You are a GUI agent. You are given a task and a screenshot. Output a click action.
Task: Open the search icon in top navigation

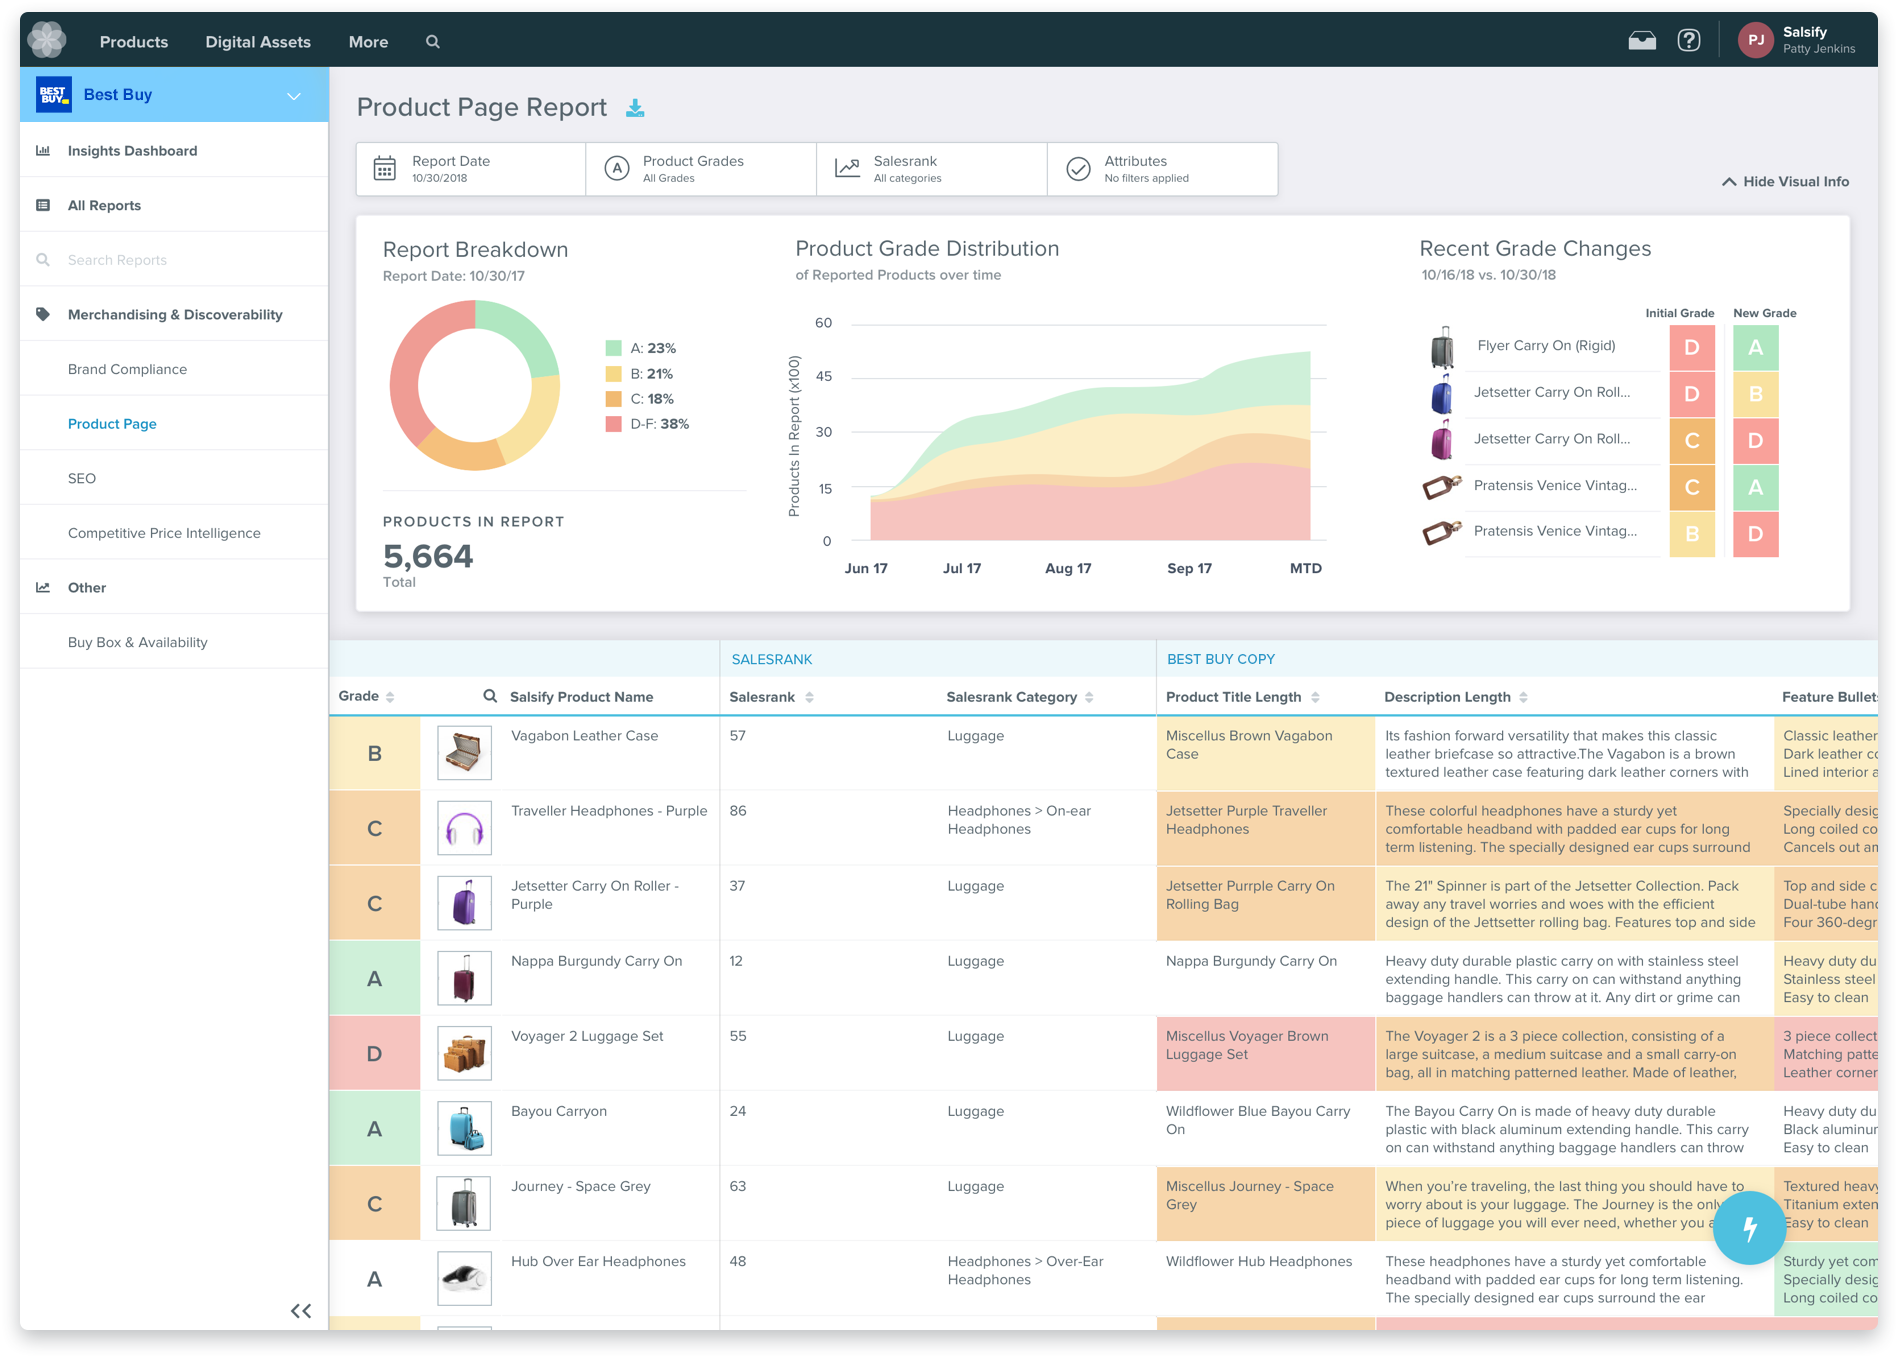[x=433, y=42]
